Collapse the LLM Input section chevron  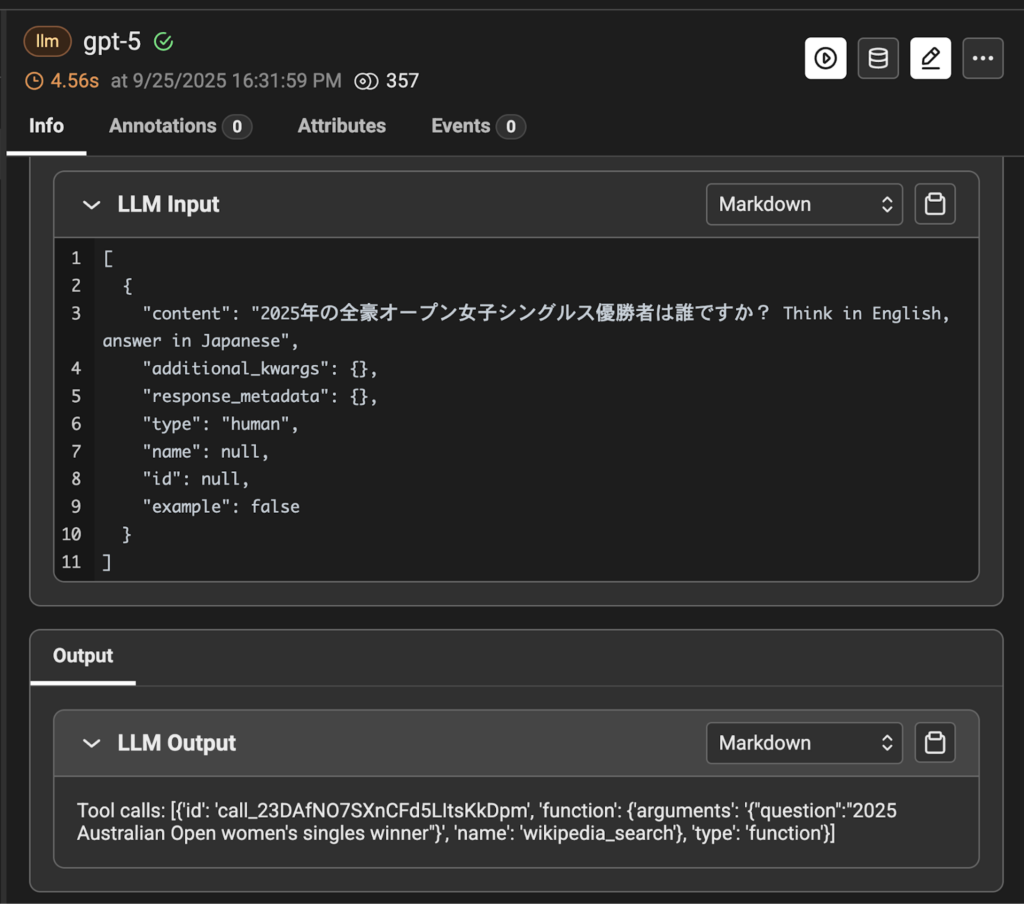pyautogui.click(x=92, y=204)
